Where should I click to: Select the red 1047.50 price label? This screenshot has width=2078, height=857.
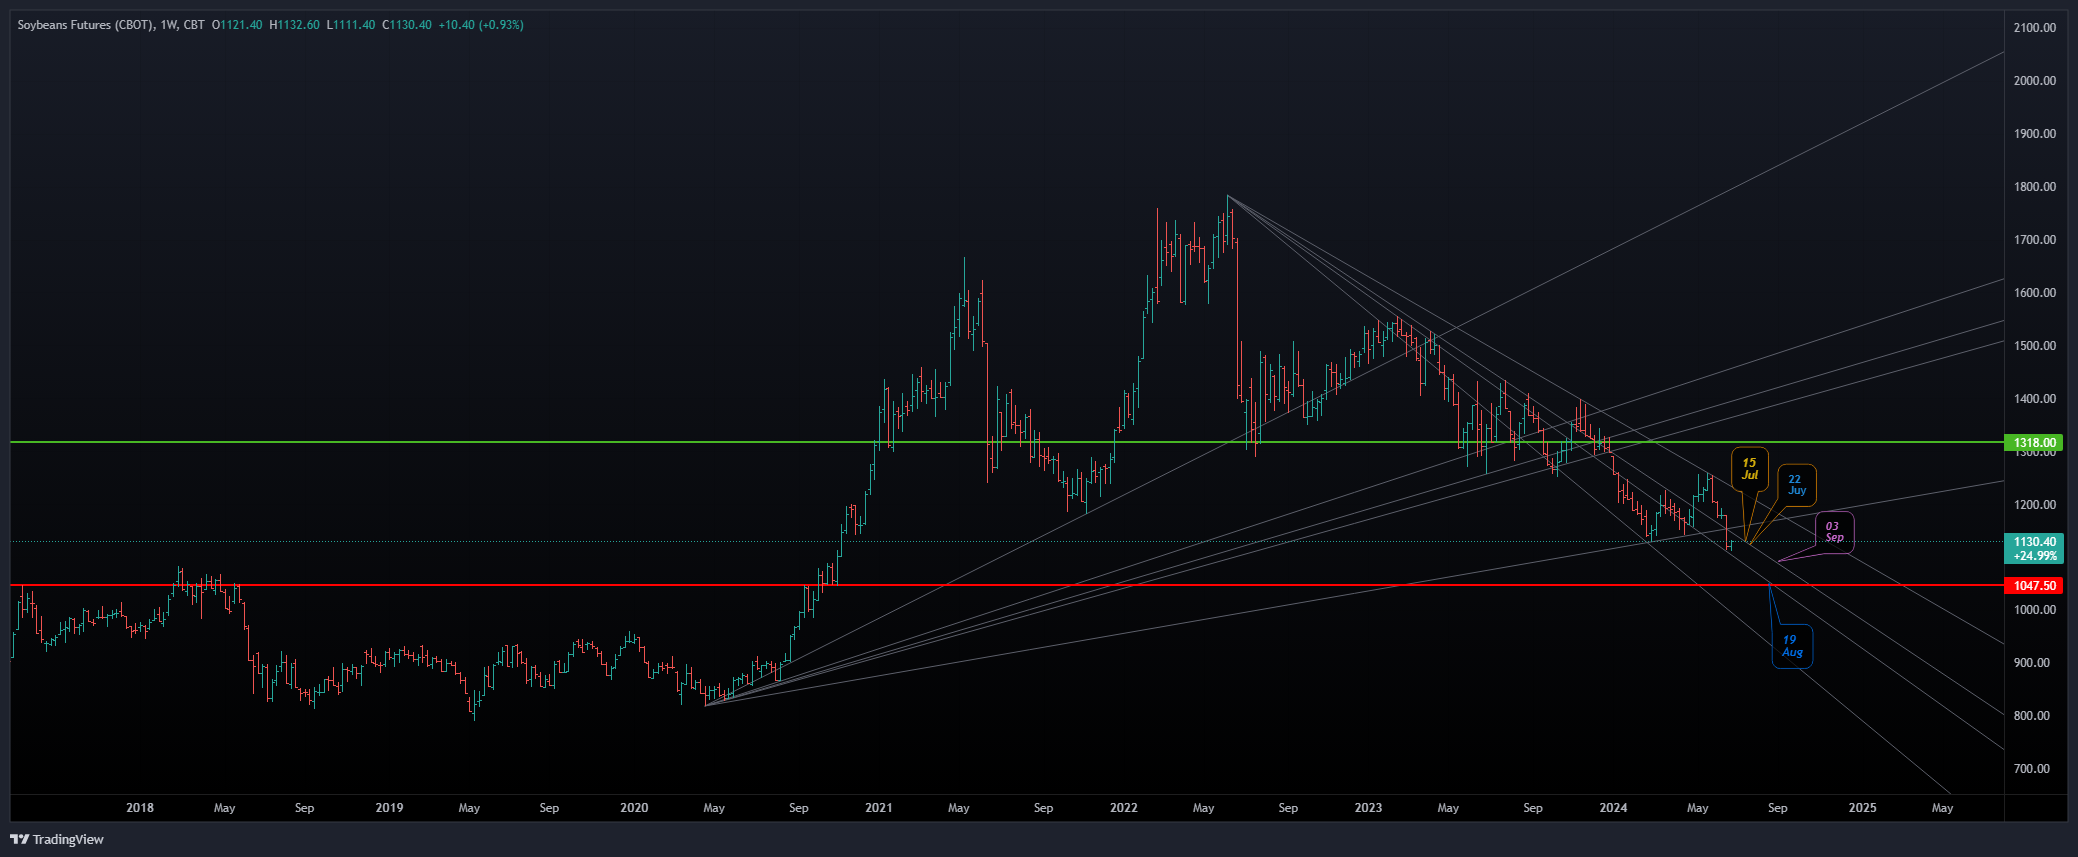(2034, 585)
